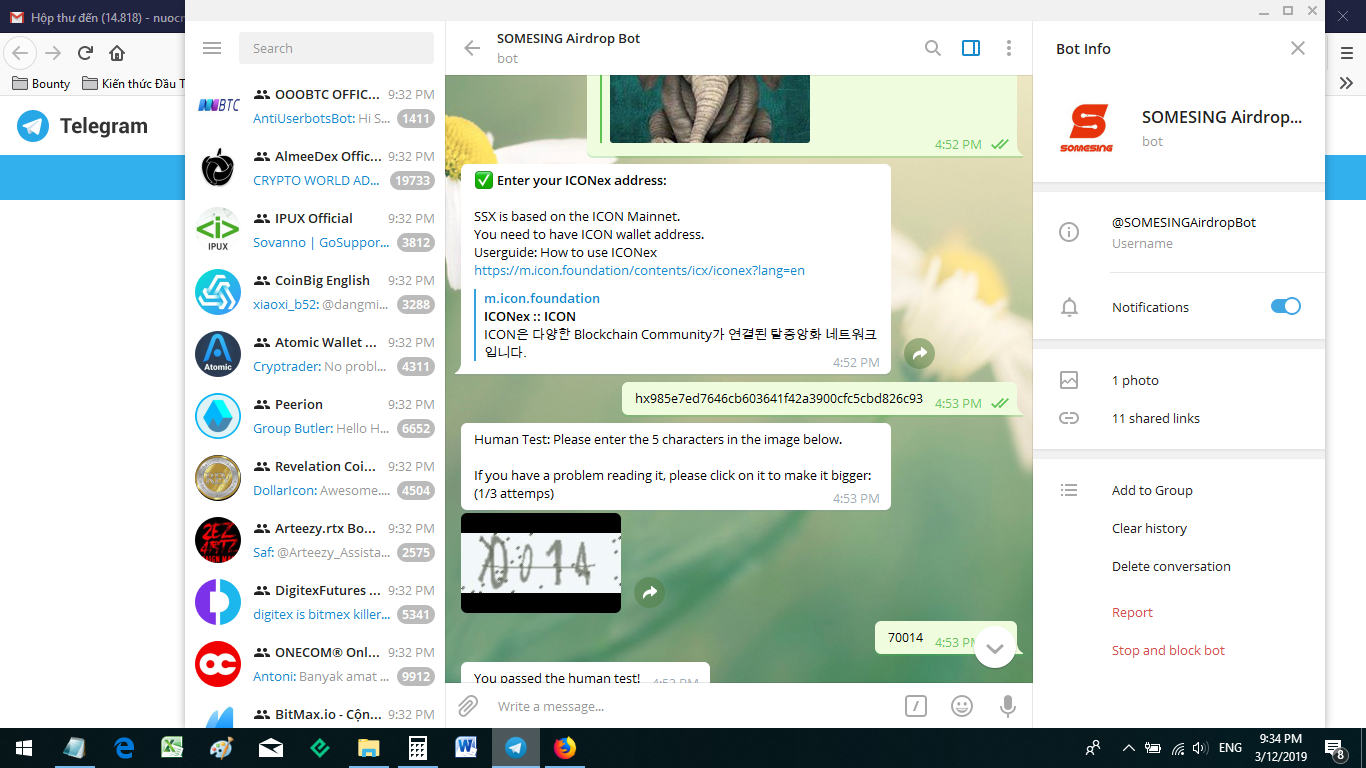Viewport: 1366px width, 768px height.
Task: Click the Write a message field
Action: click(690, 706)
